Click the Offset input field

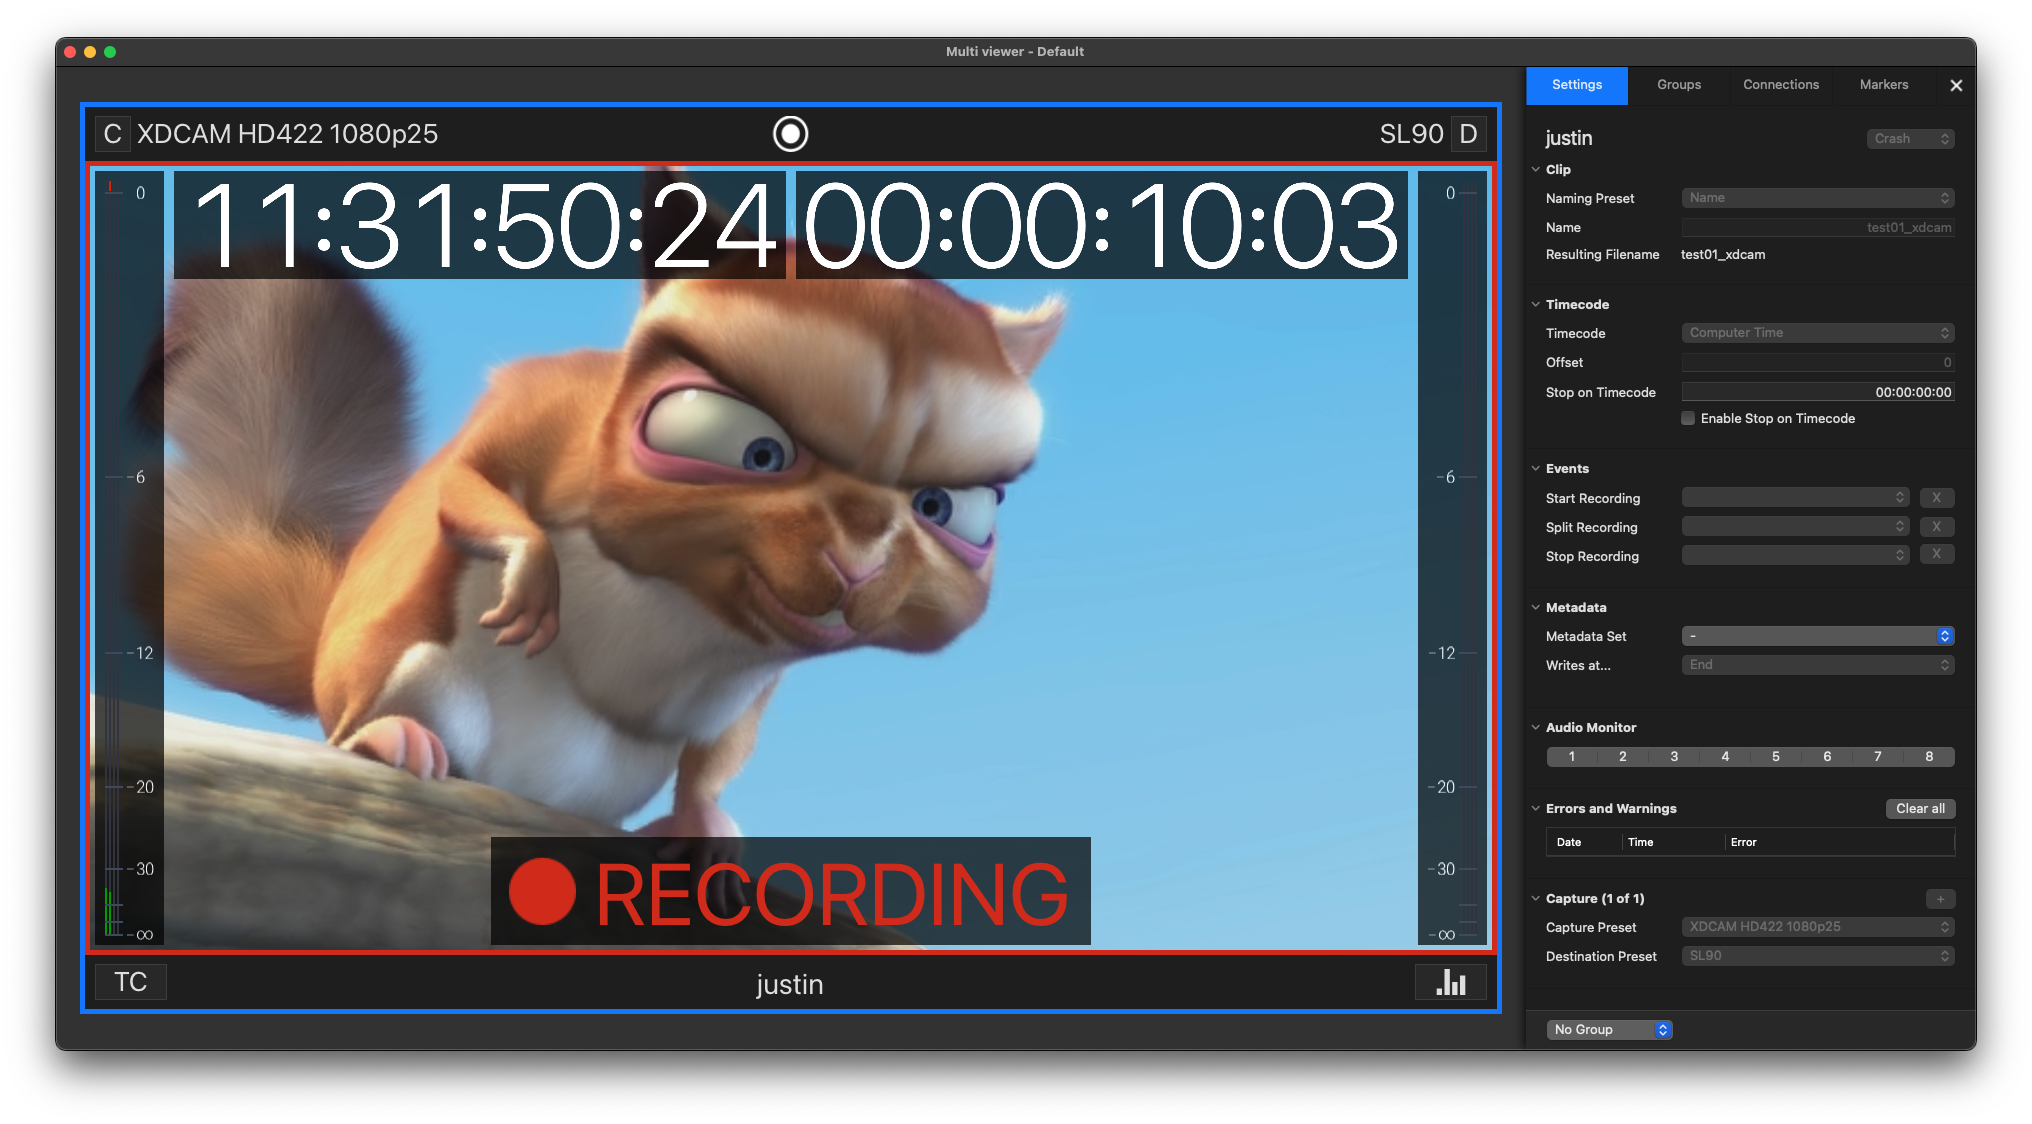(x=1818, y=363)
